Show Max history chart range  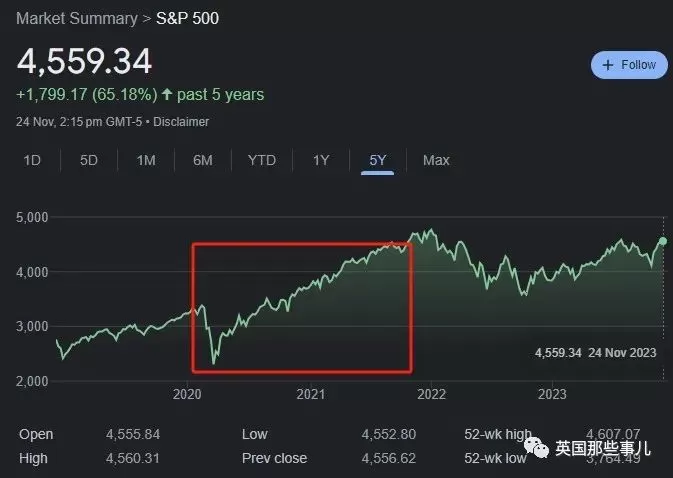point(436,160)
